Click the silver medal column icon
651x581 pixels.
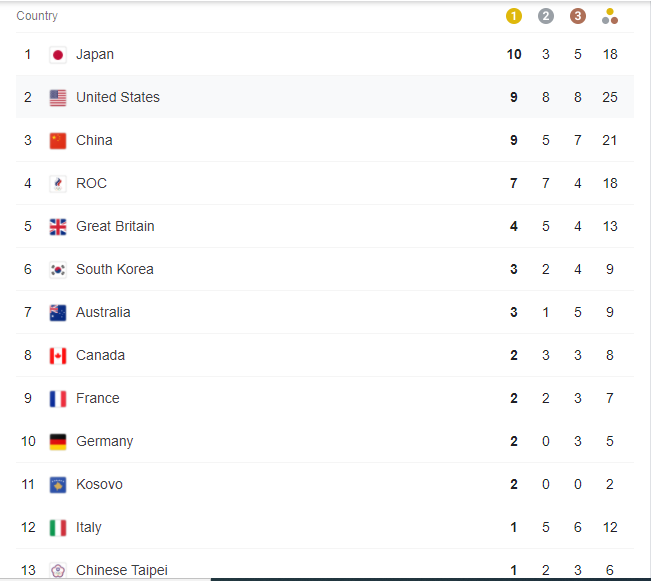pyautogui.click(x=545, y=16)
